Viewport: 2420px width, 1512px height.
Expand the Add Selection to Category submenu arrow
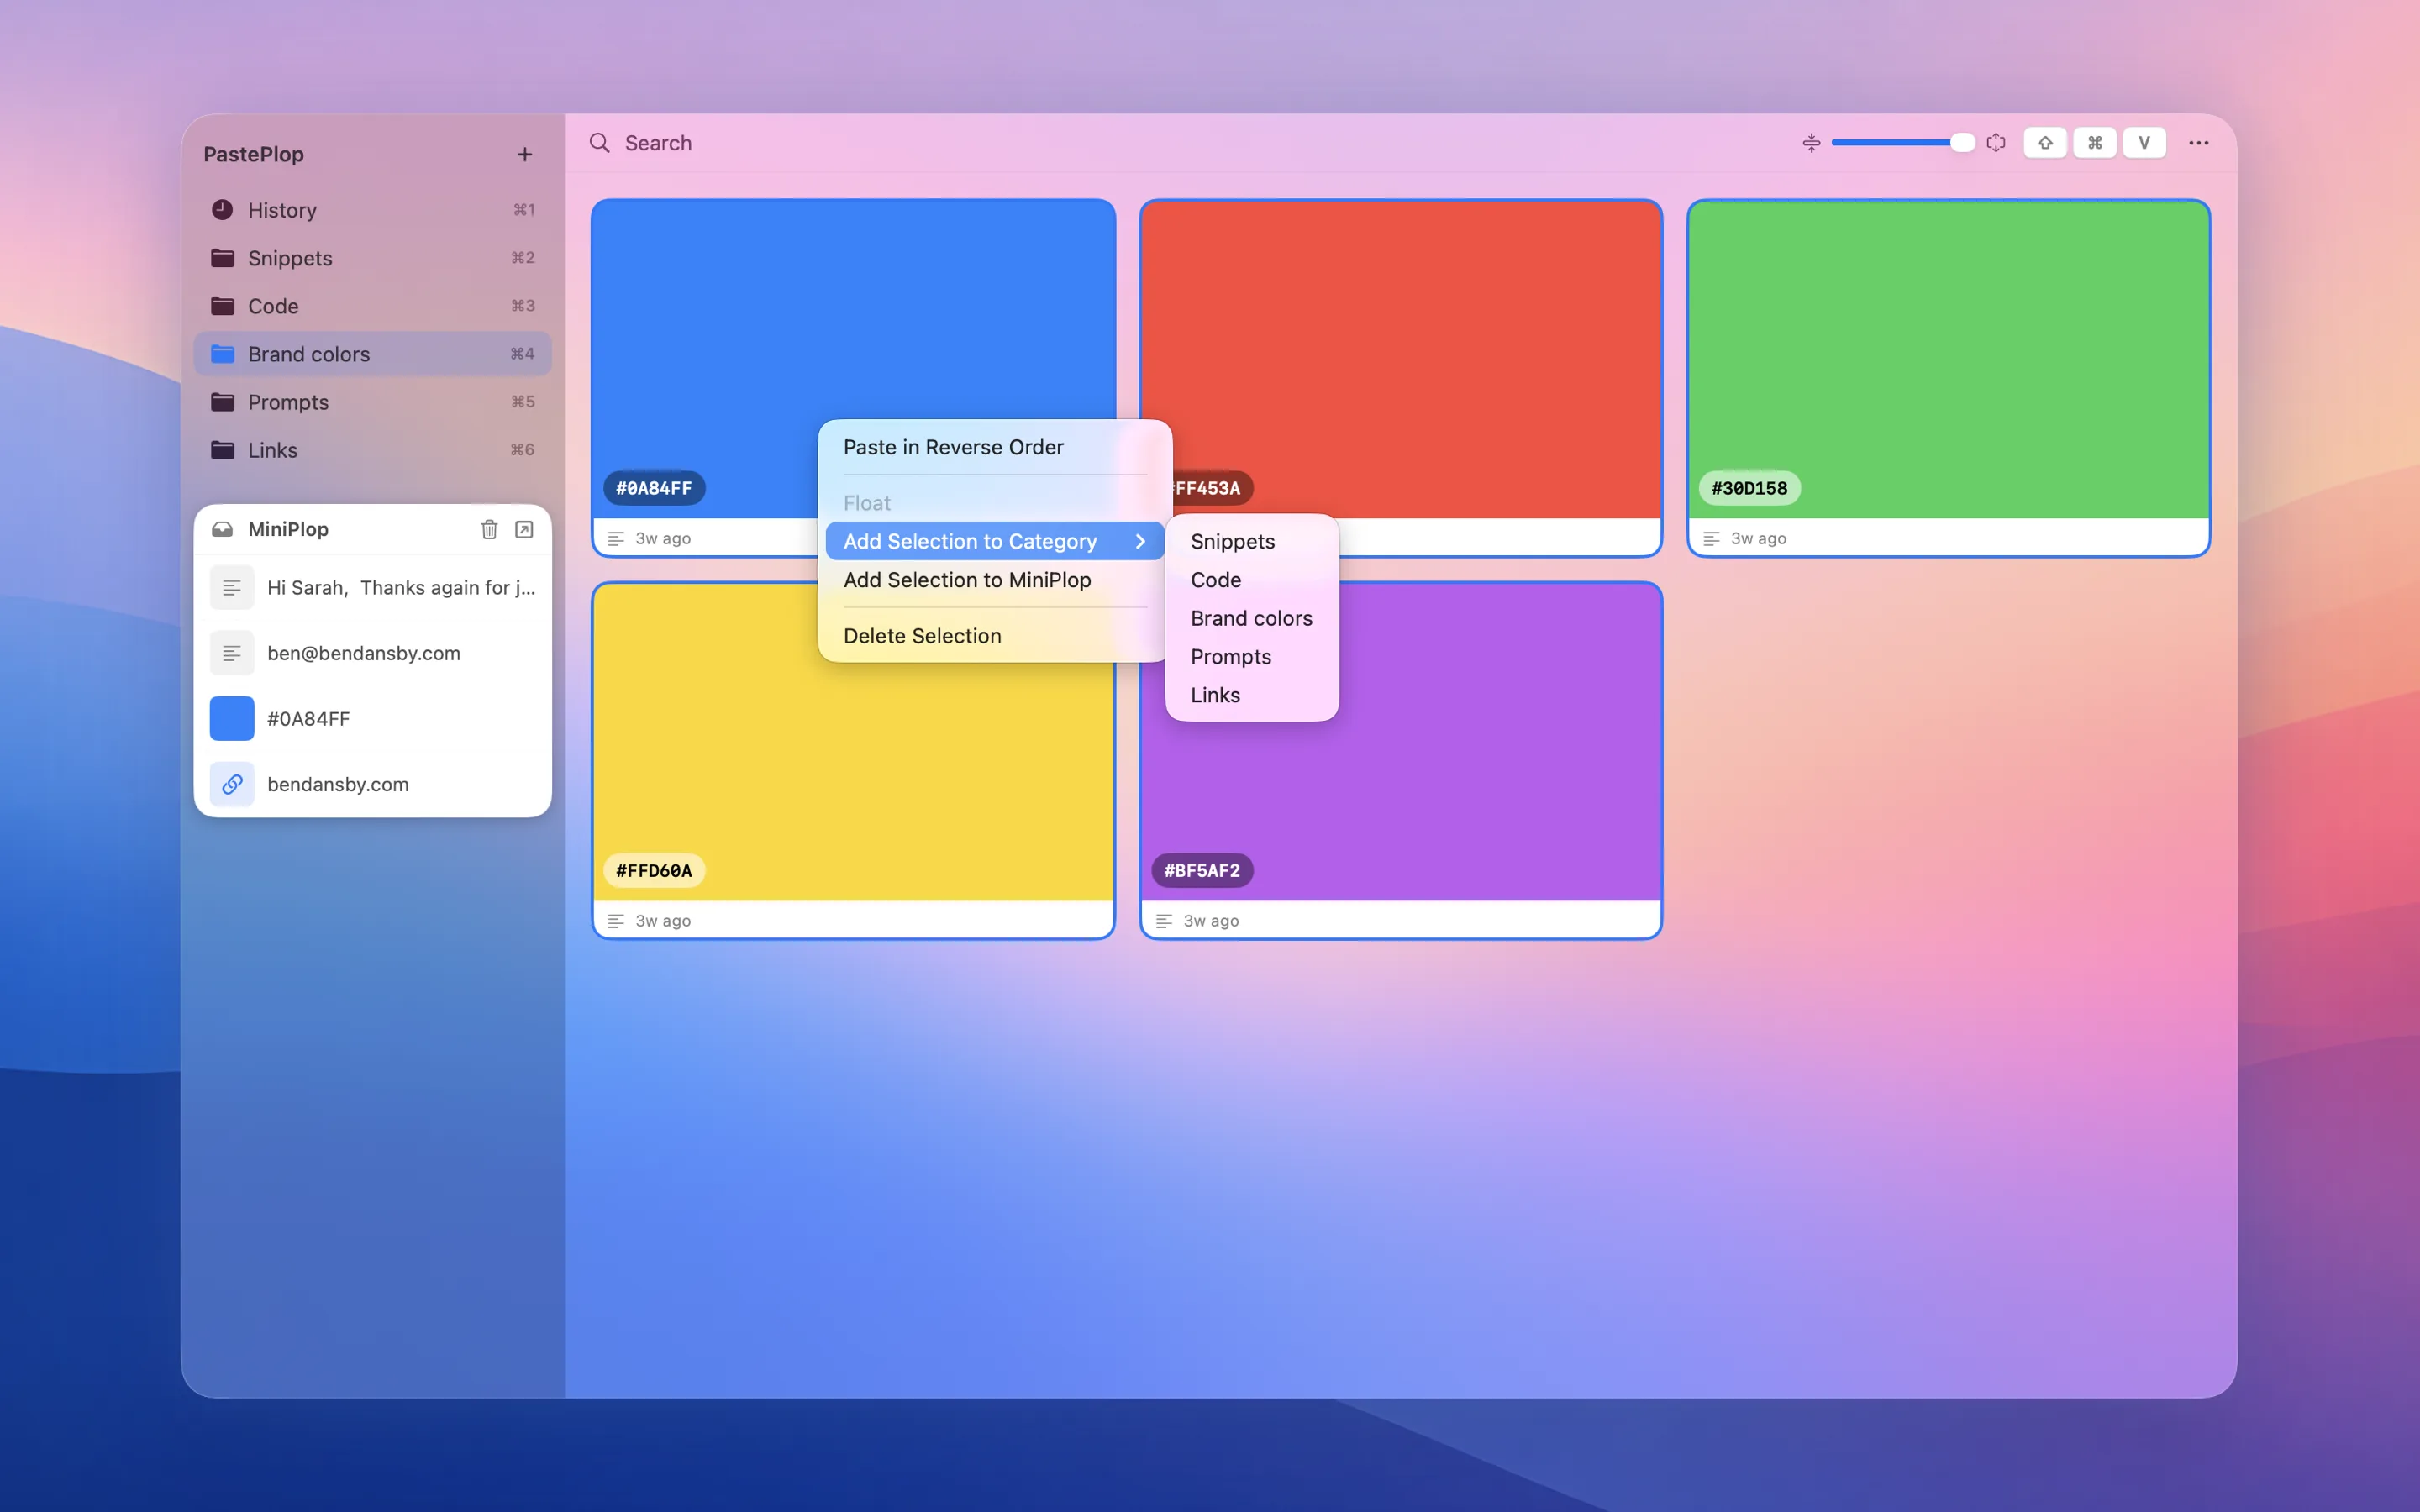[1140, 541]
